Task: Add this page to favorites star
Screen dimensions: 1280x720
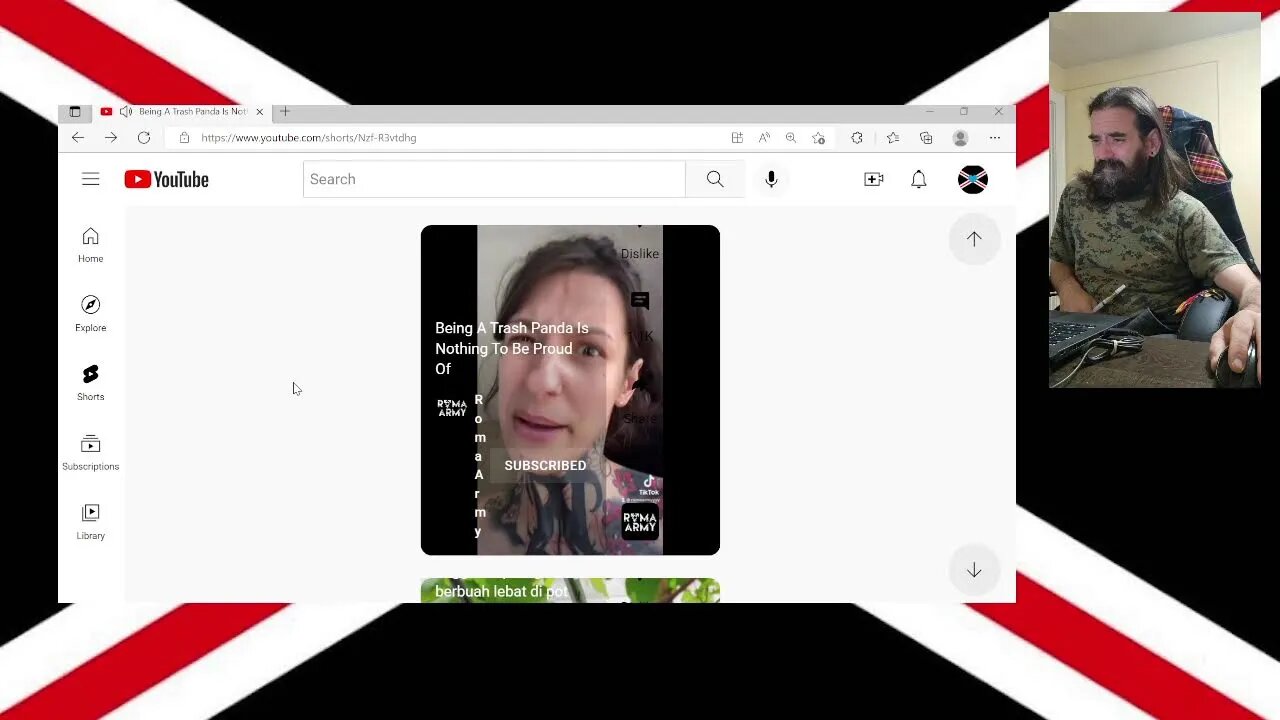Action: pos(819,138)
